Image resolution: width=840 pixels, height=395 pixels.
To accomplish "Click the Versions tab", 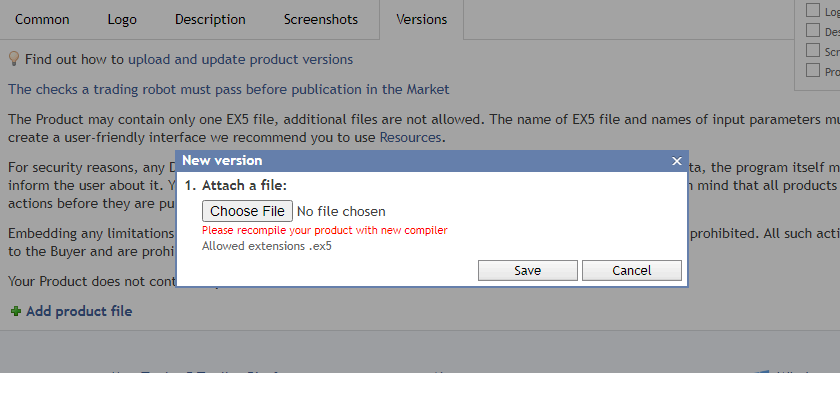I will (x=422, y=19).
